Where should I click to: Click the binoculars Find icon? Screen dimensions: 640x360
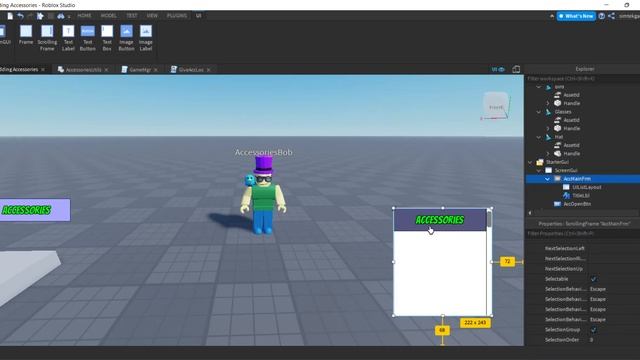point(60,16)
